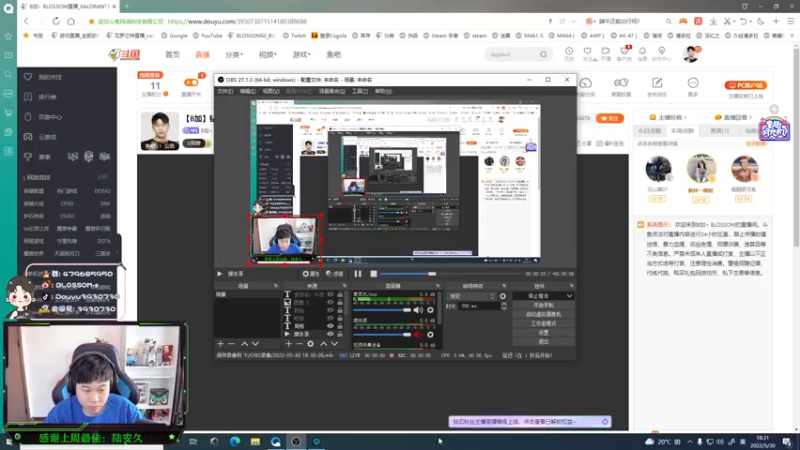The image size is (800, 450).
Task: Expand Douyu 游戏 navigation dropdown
Action: pos(301,55)
